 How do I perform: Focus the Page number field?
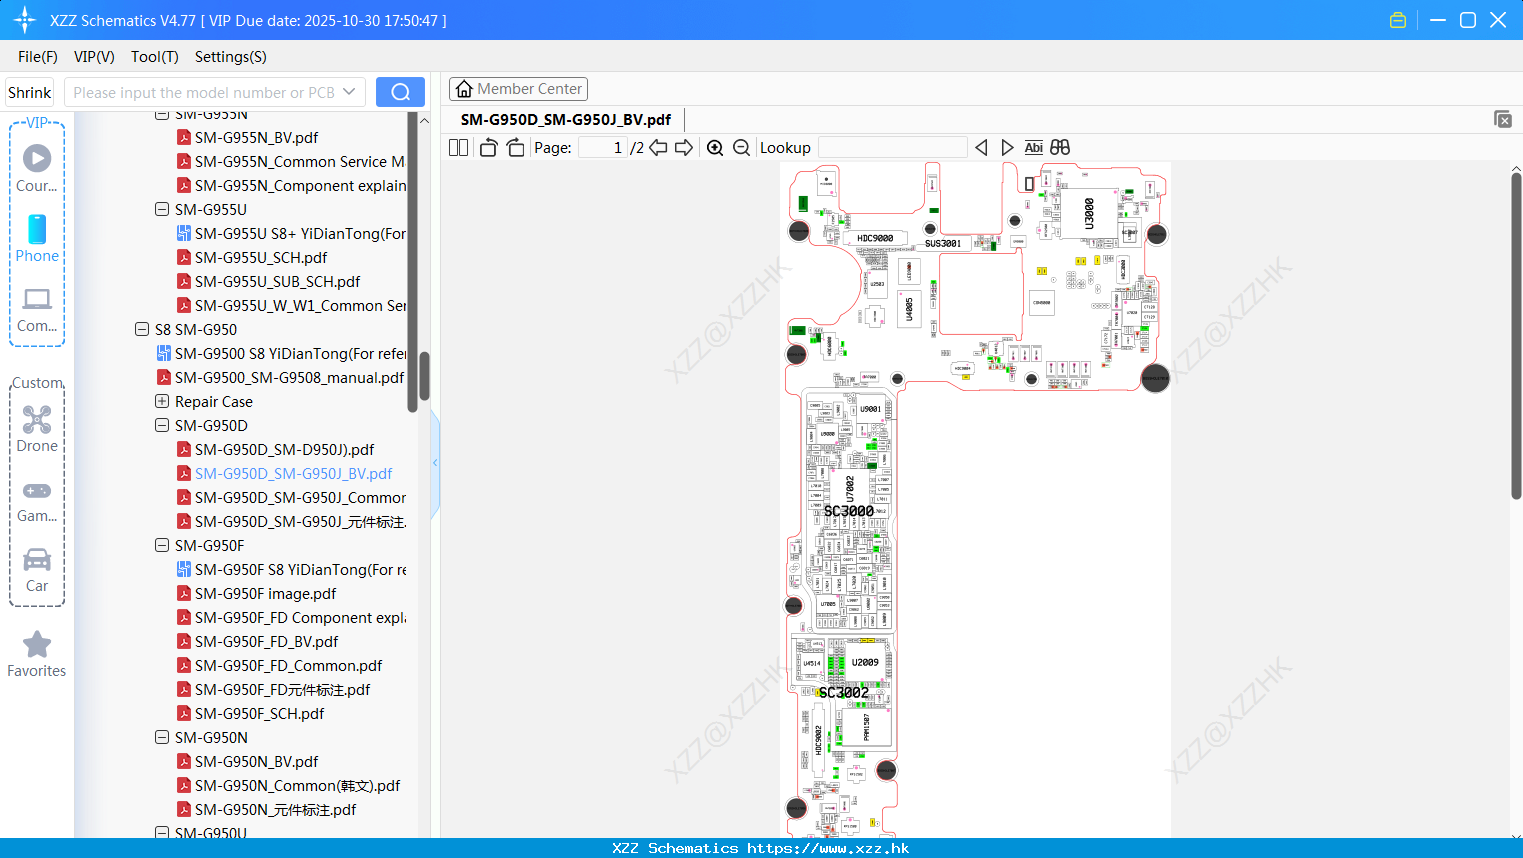click(604, 148)
